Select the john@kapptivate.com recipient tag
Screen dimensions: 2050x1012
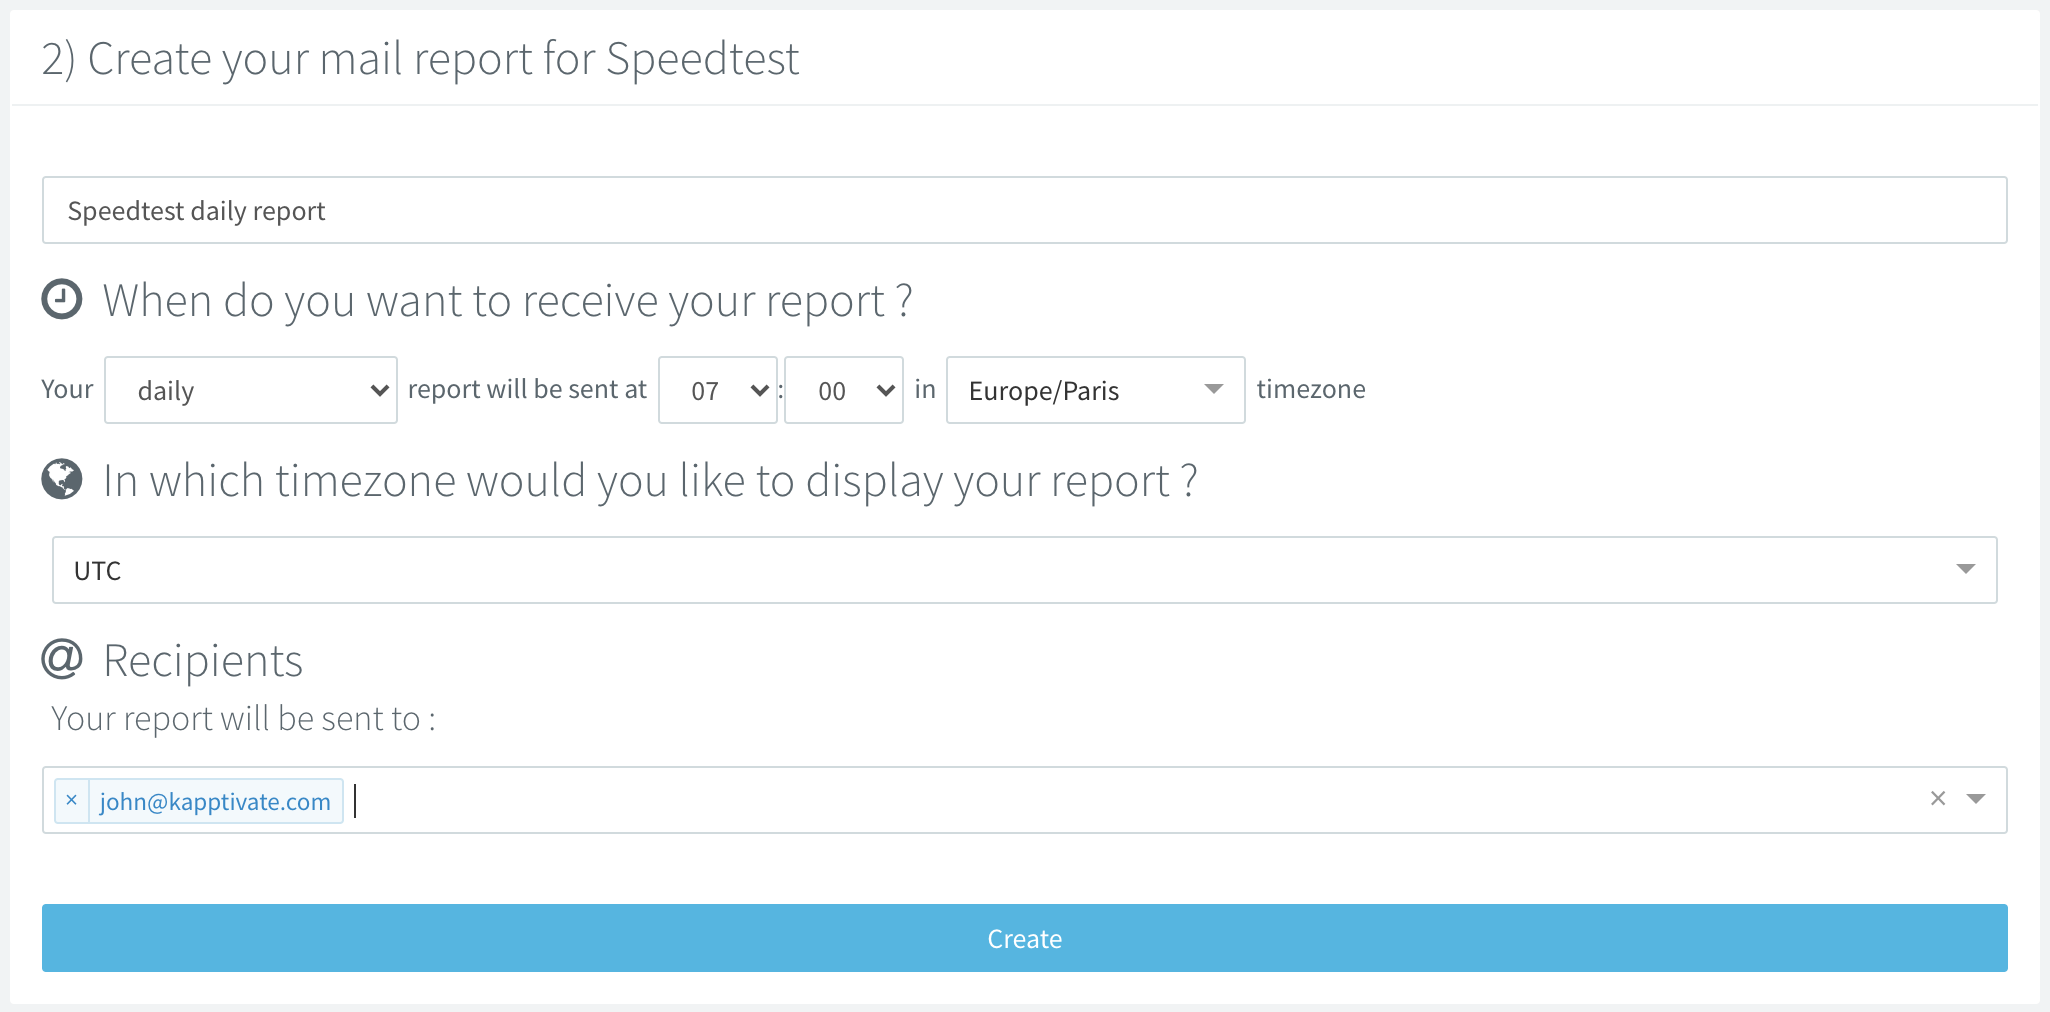215,801
